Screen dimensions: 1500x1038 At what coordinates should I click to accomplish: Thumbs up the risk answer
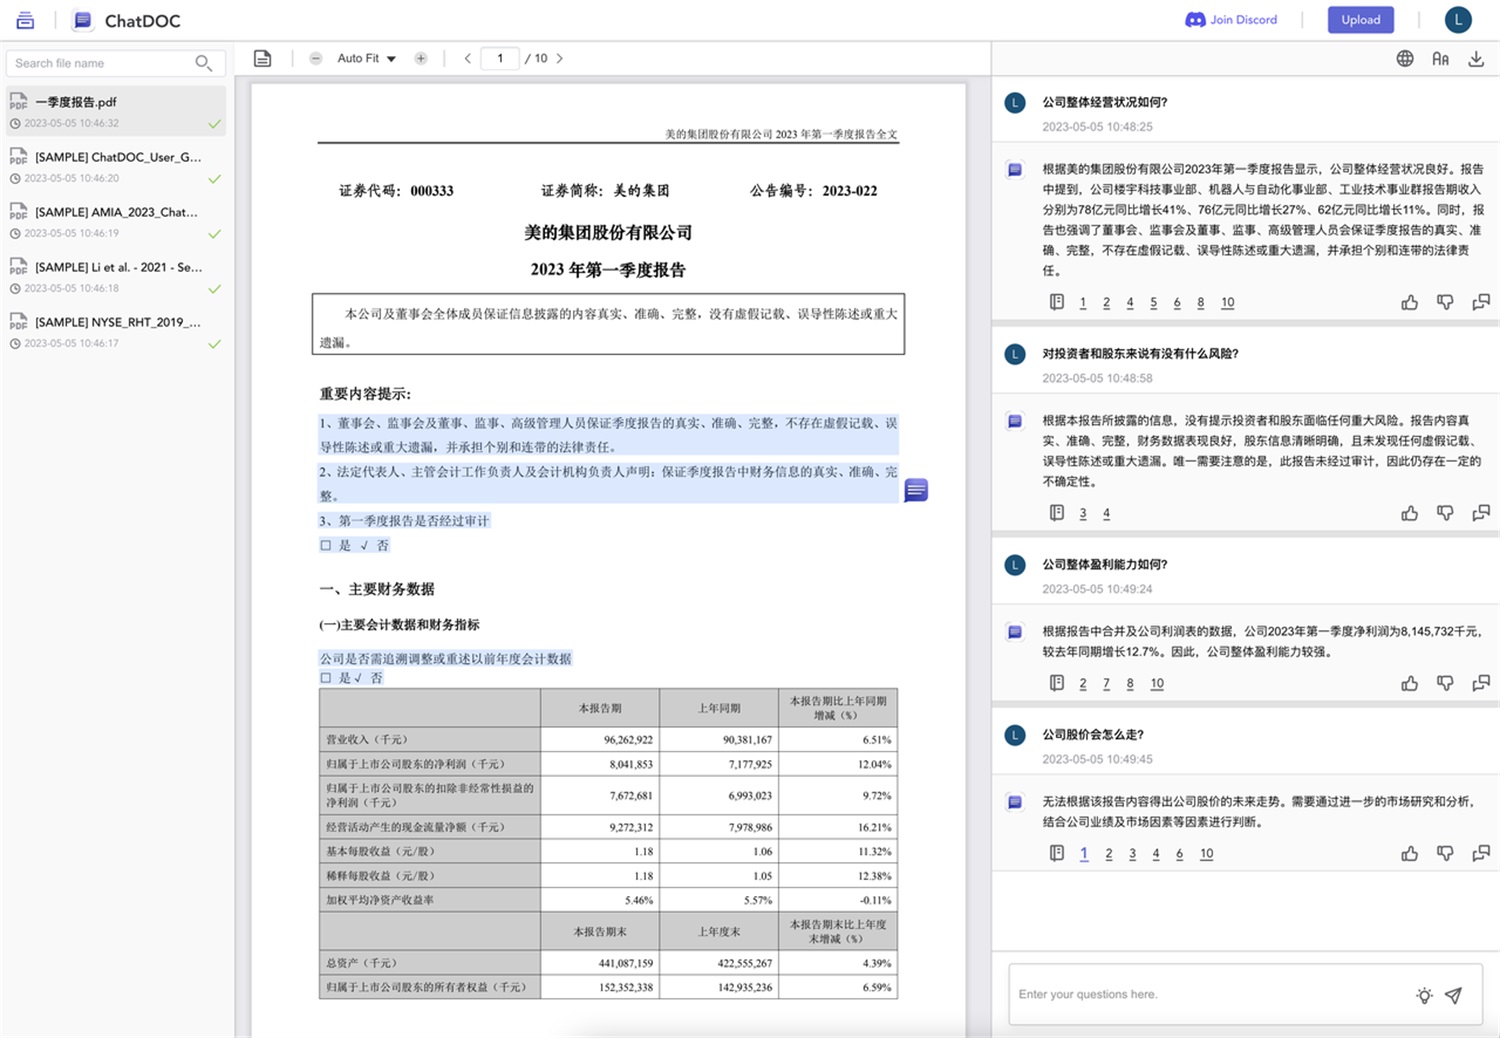(1409, 513)
